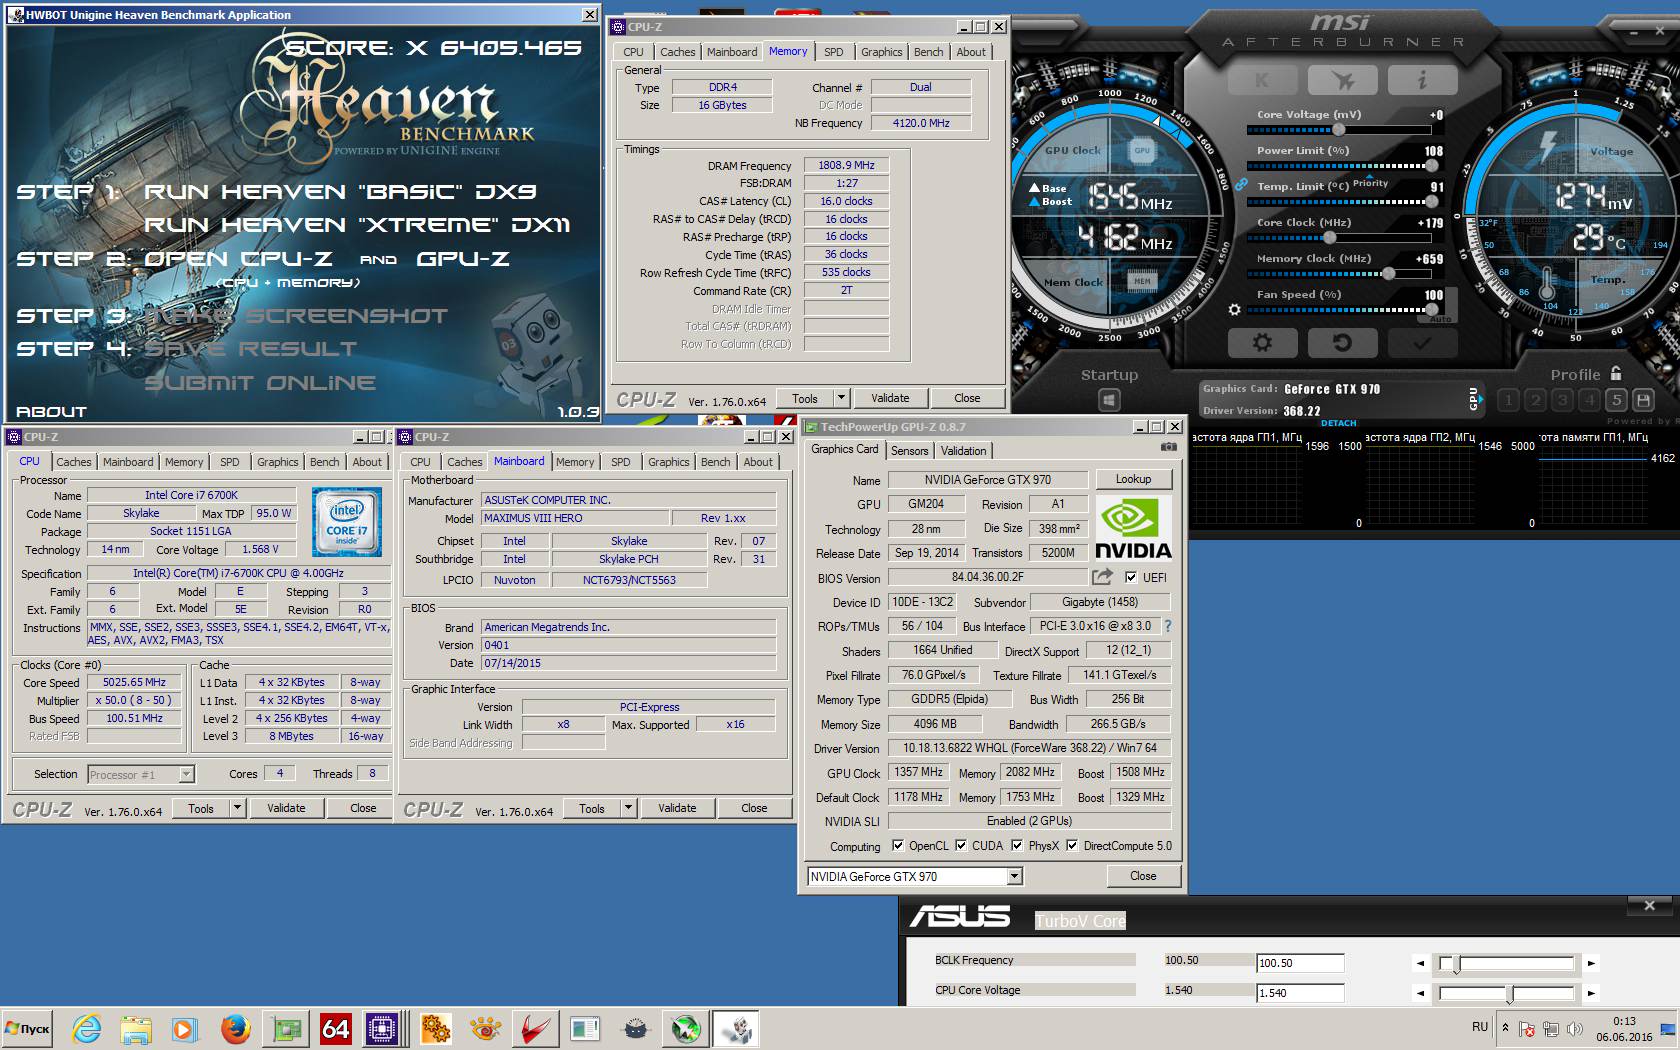
Task: Click CPU Core Voltage decrease arrow in TurboV
Action: pos(1420,993)
